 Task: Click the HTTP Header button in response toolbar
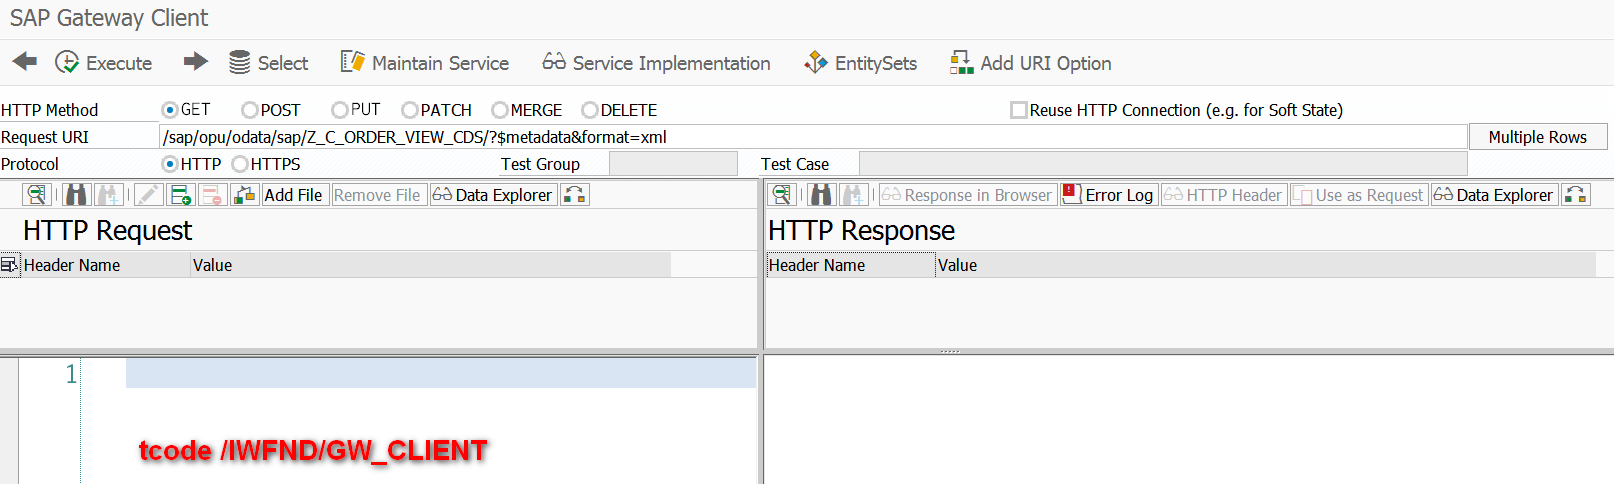[1223, 195]
